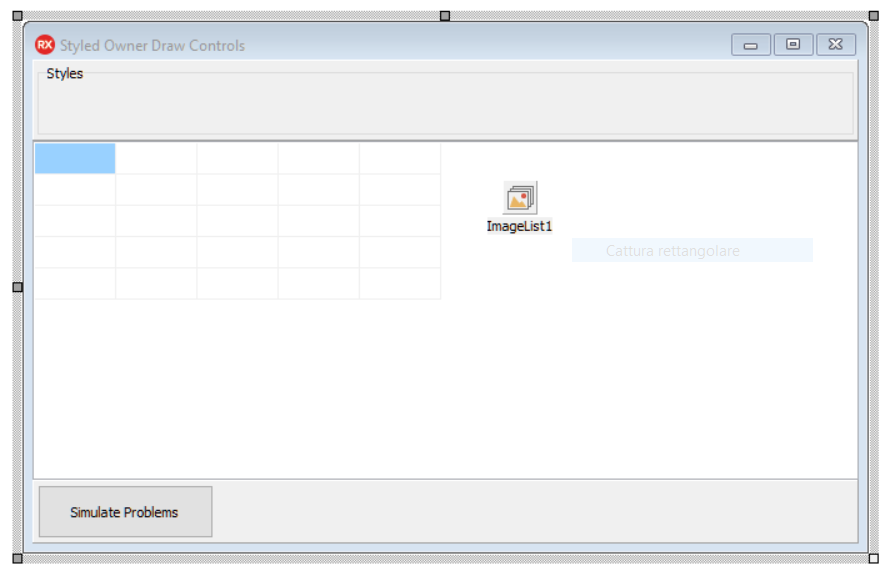Select the bottom-right cell of the grid
This screenshot has height=577, width=892.
point(399,283)
